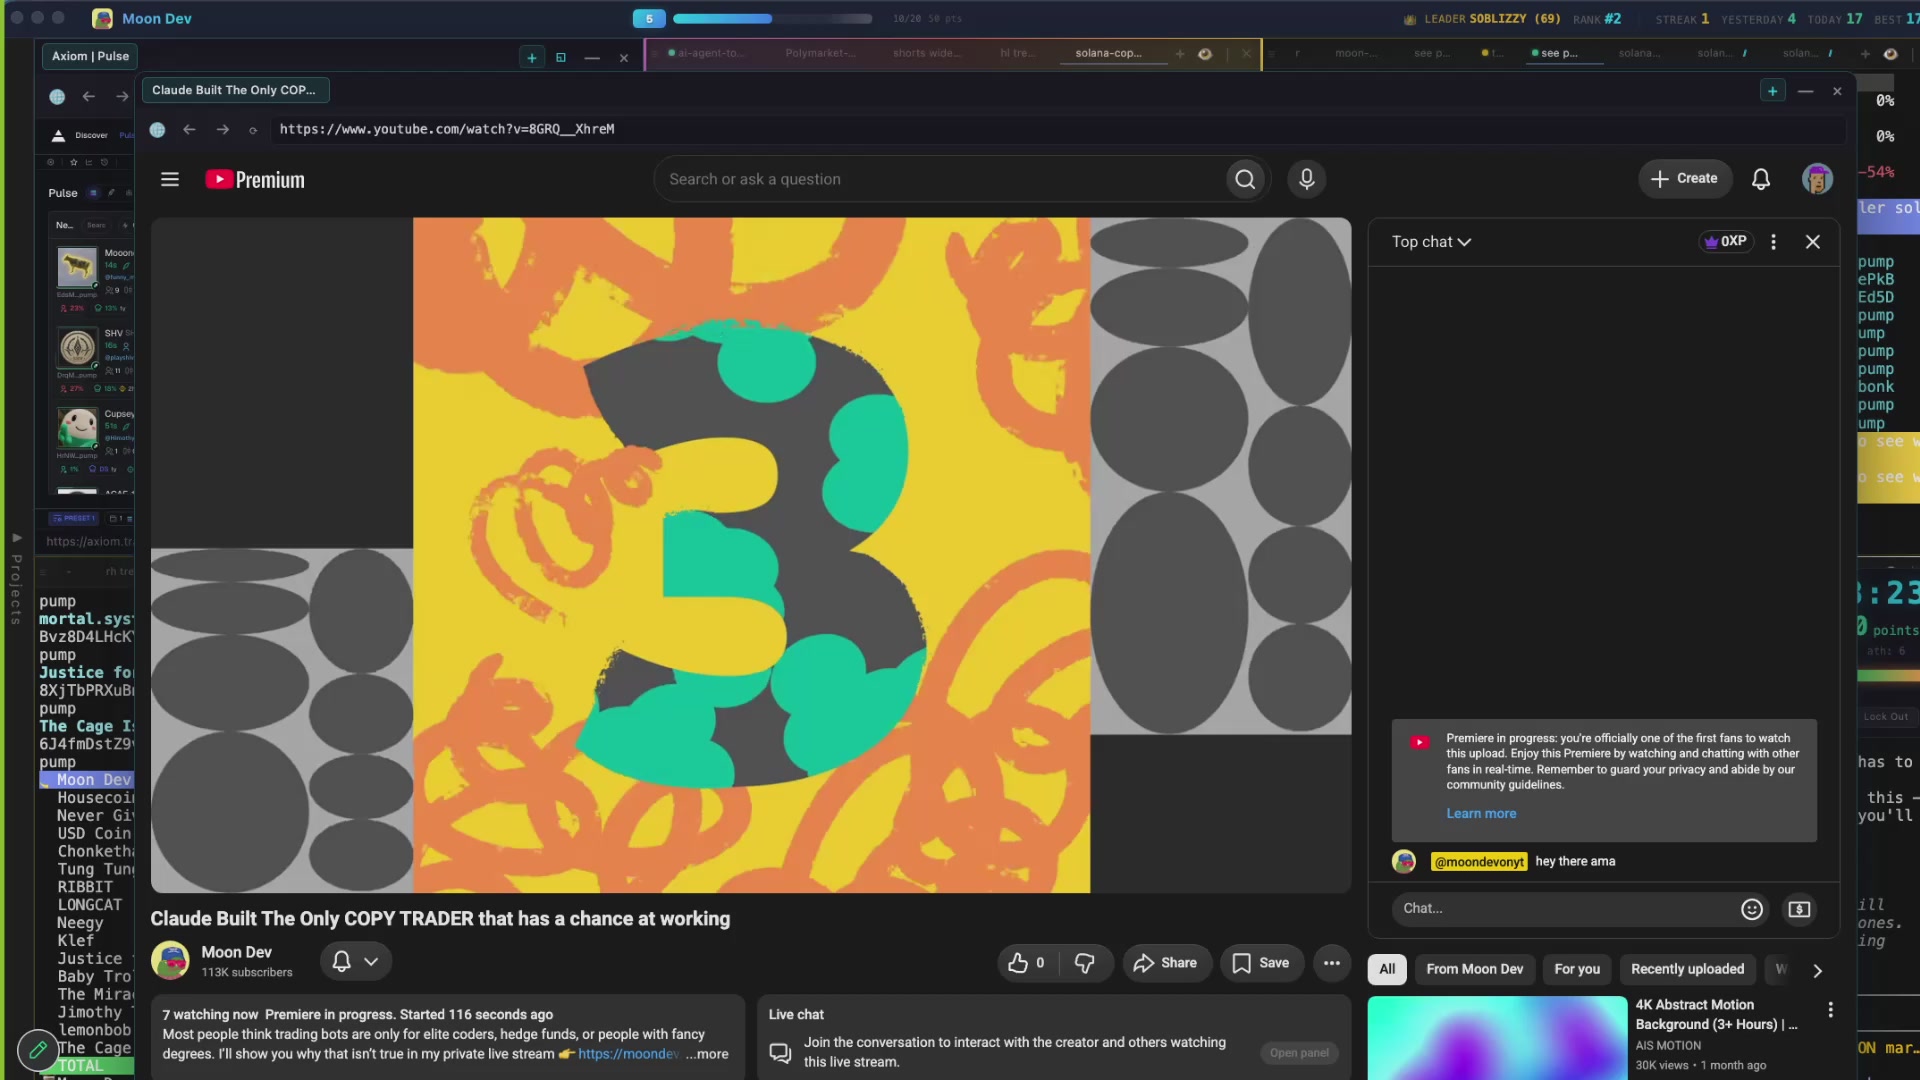Open chat emoji picker
This screenshot has width=1920, height=1080.
point(1751,909)
